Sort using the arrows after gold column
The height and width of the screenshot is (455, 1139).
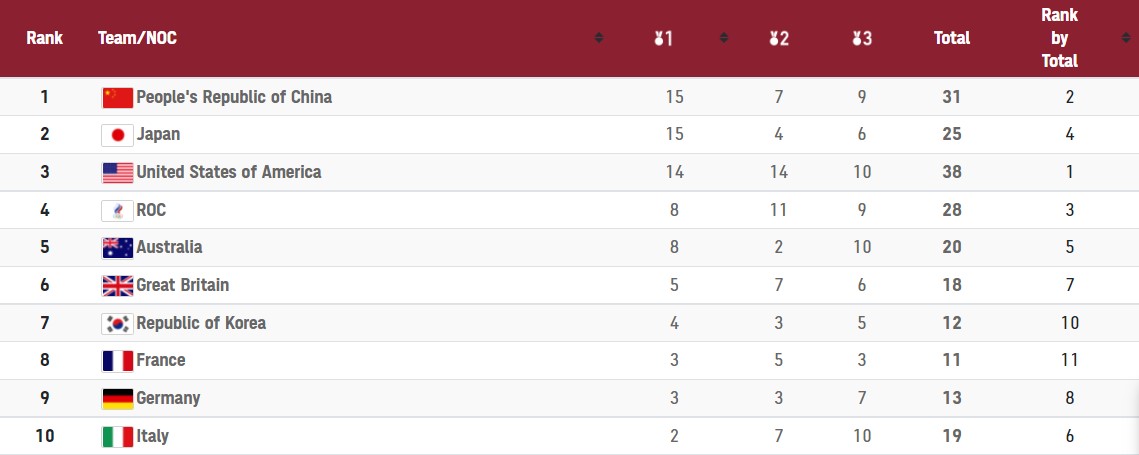[x=723, y=38]
